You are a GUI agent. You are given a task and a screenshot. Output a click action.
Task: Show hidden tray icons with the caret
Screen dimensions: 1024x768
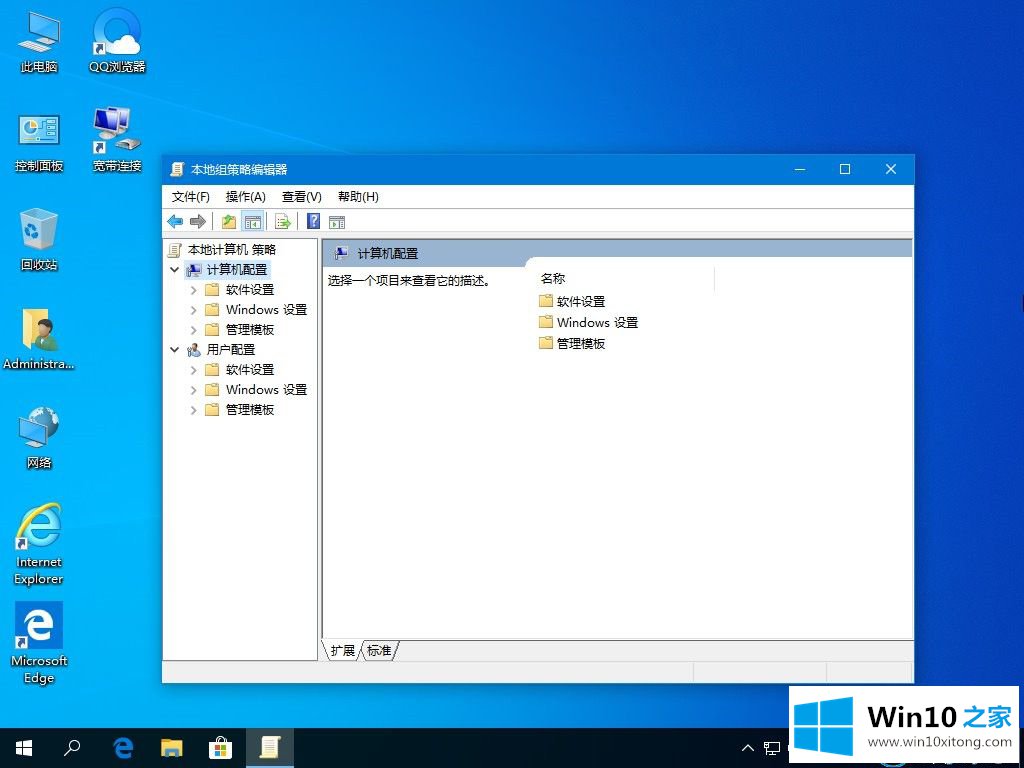tap(748, 748)
